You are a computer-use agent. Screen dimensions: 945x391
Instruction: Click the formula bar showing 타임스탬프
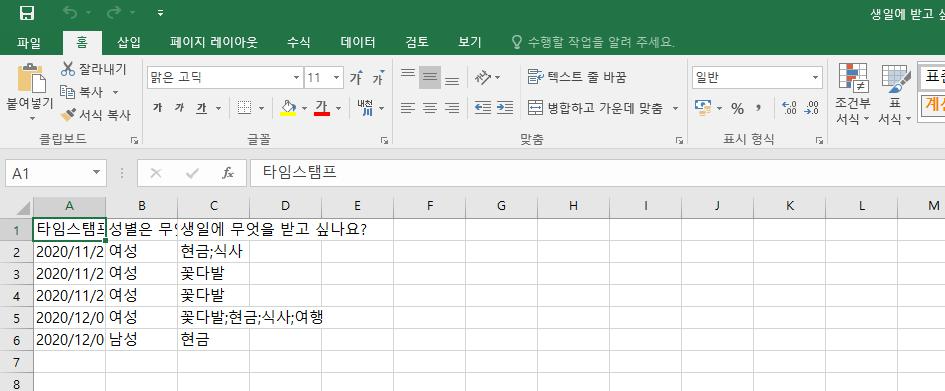coord(597,174)
